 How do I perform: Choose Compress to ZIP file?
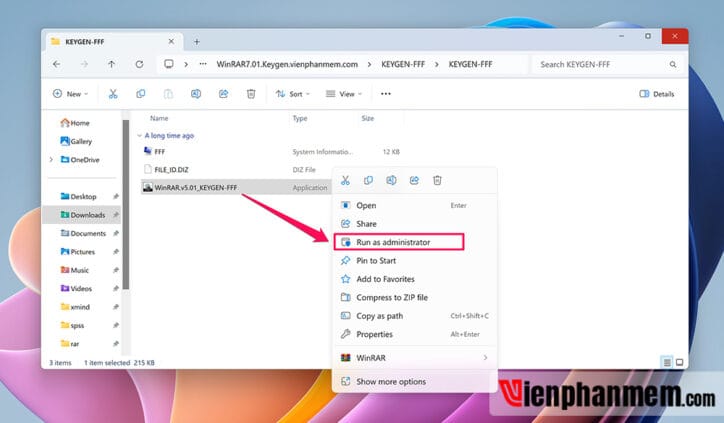pyautogui.click(x=414, y=297)
